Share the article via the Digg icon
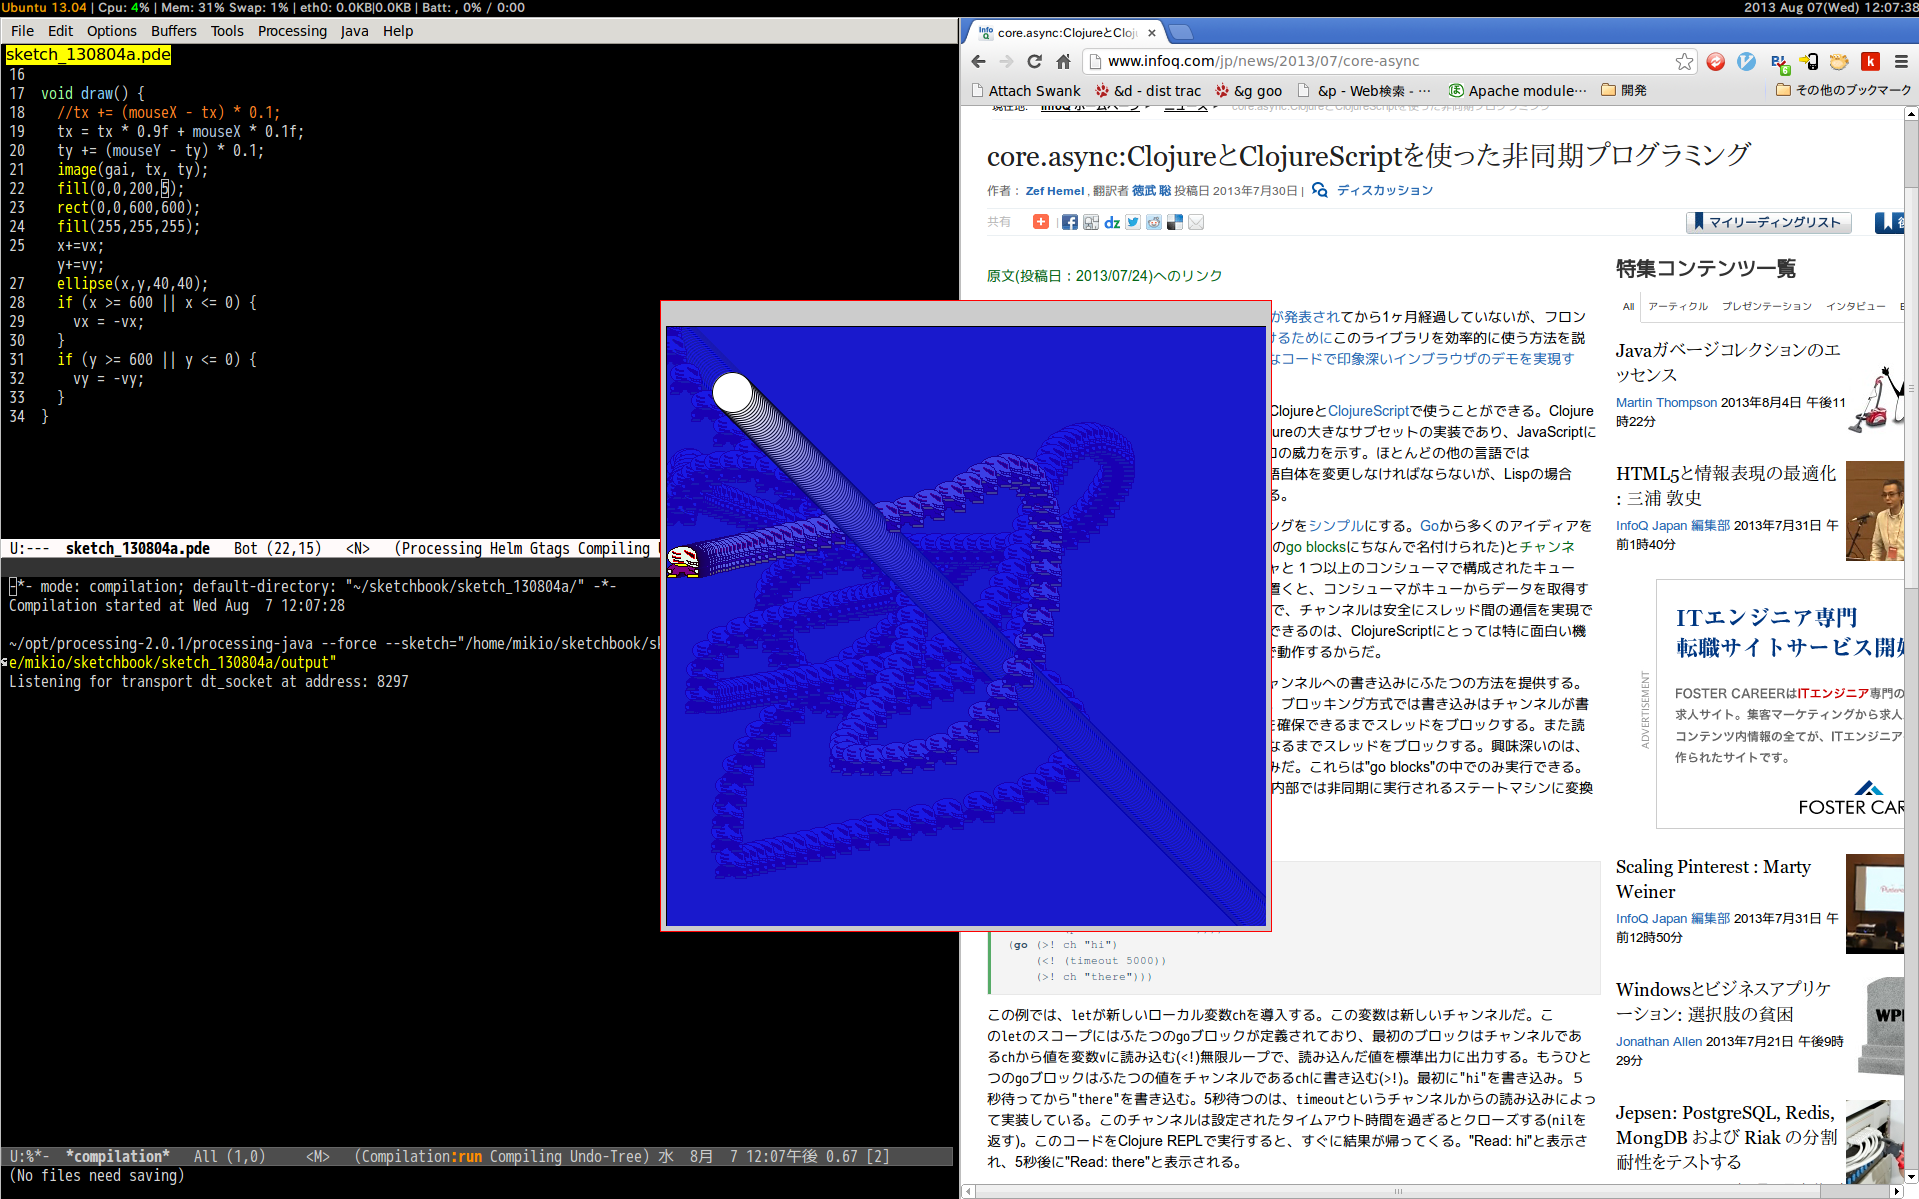 coord(1091,222)
